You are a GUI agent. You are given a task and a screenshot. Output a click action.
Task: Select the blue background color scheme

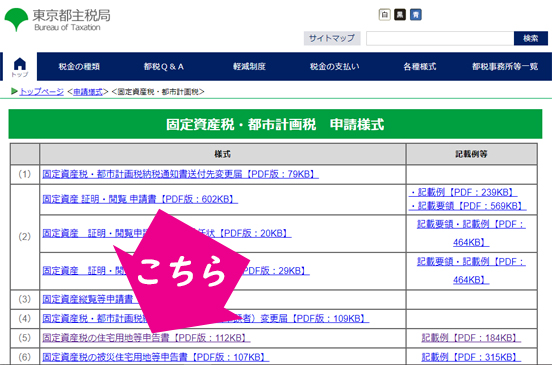416,15
